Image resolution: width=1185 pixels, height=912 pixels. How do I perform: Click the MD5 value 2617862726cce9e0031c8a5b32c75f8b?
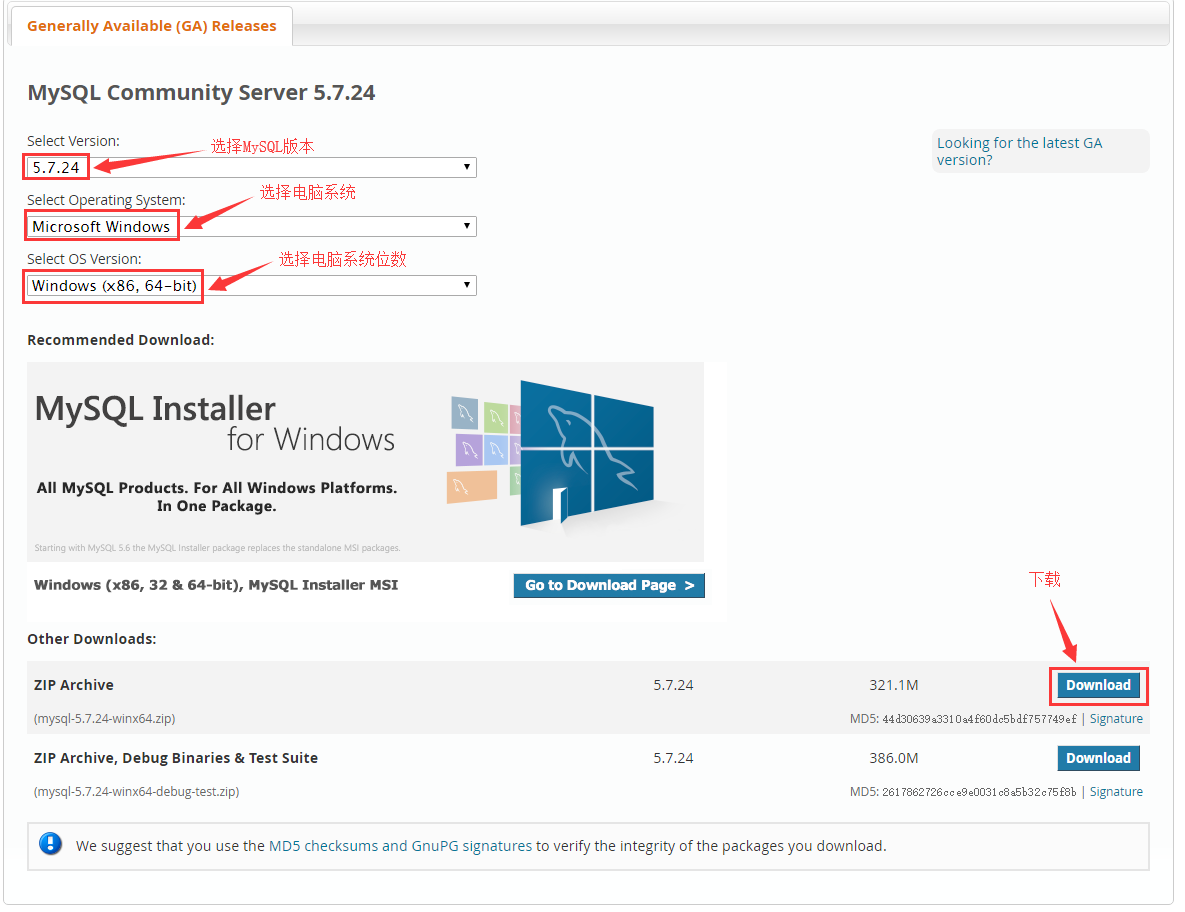click(979, 792)
